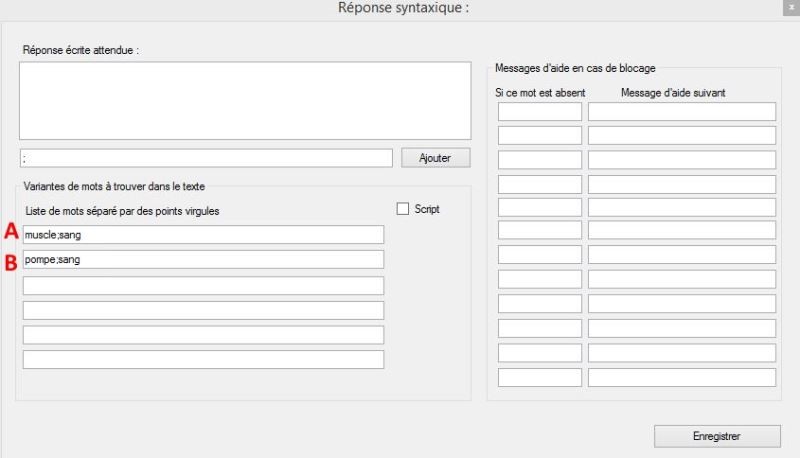The width and height of the screenshot is (800, 458).
Task: Click the Ajouter button
Action: (434, 158)
